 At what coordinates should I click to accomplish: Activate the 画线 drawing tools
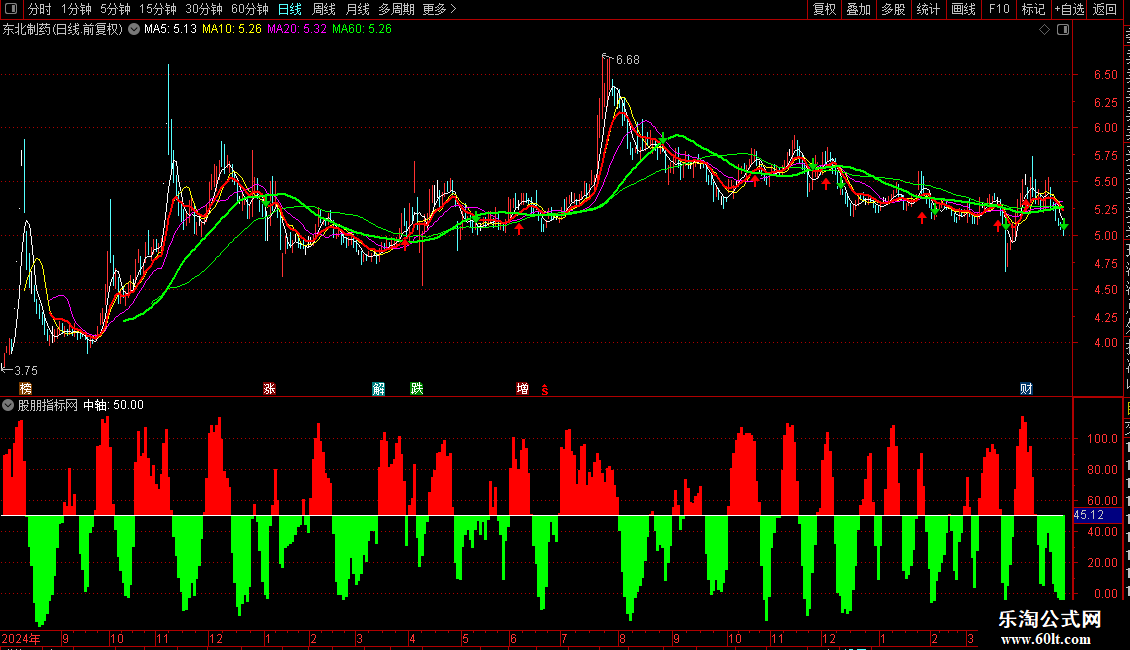[963, 9]
